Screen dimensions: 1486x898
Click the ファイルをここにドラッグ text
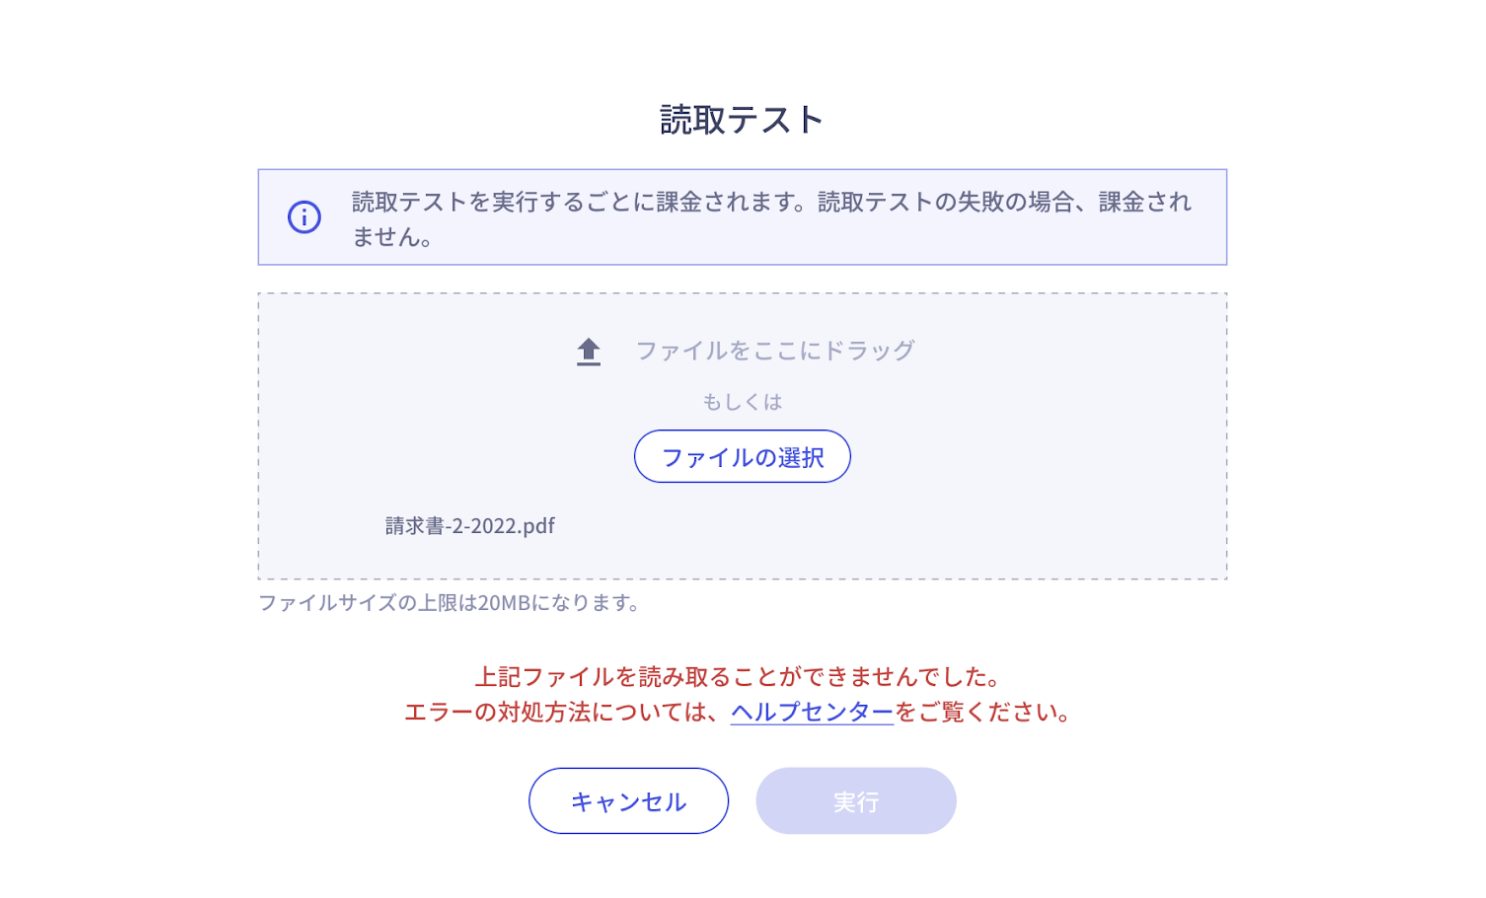point(775,351)
